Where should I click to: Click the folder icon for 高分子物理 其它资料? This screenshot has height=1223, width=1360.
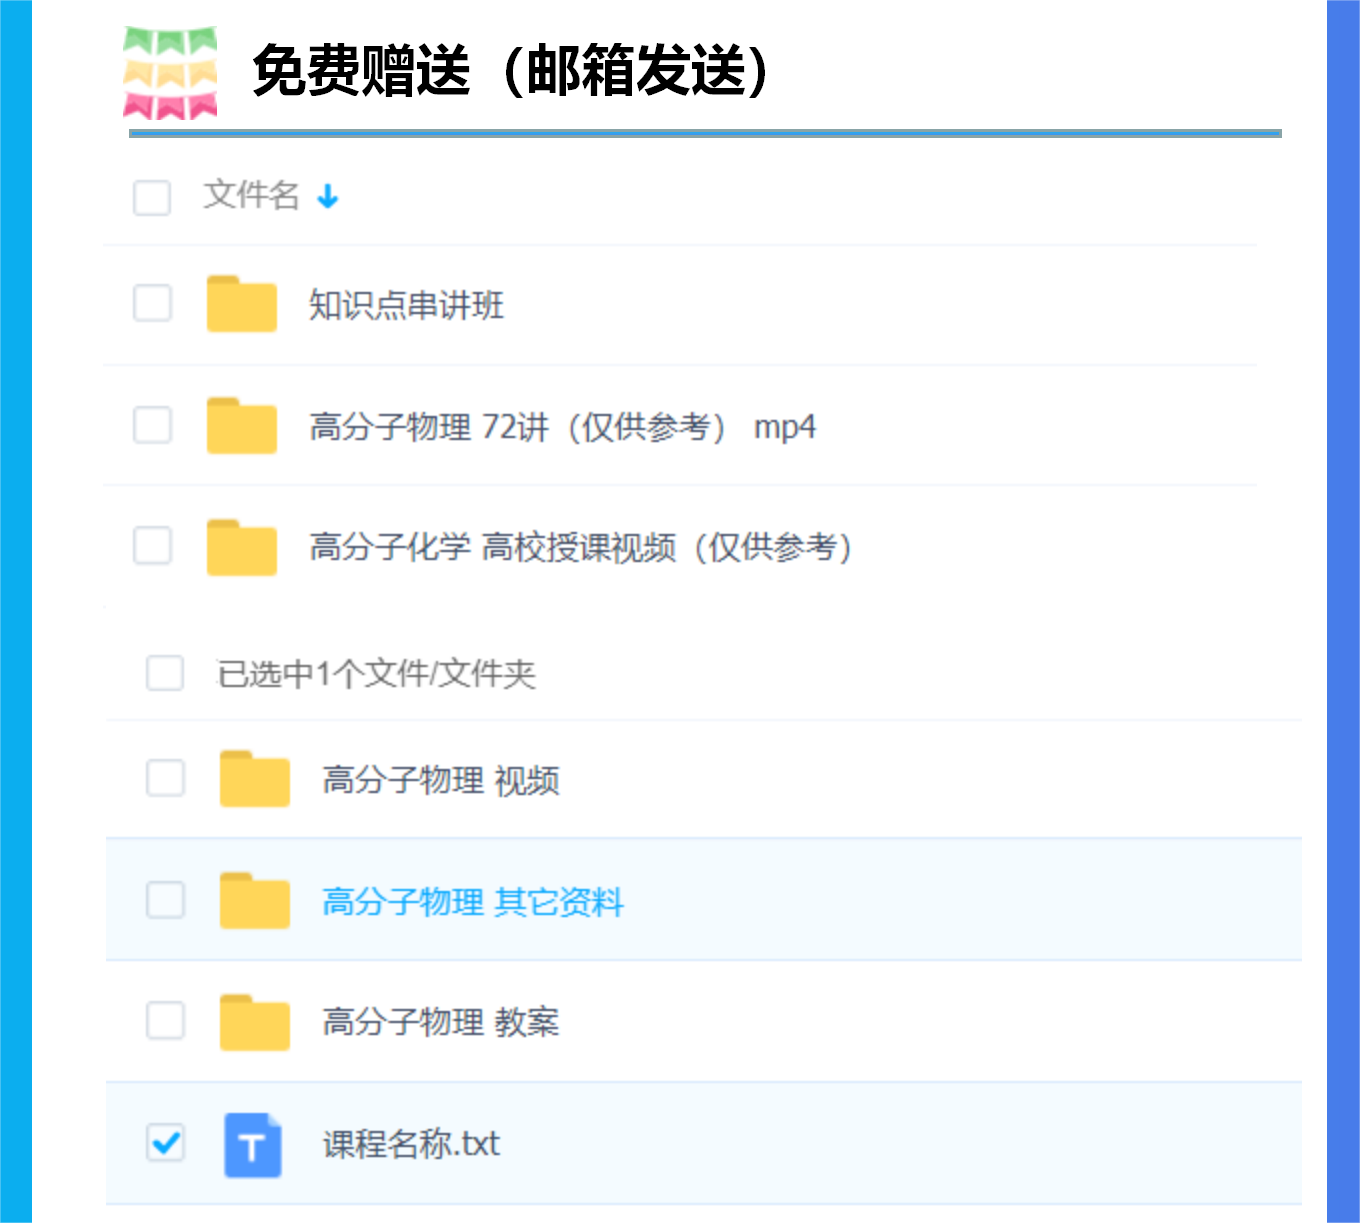254,901
